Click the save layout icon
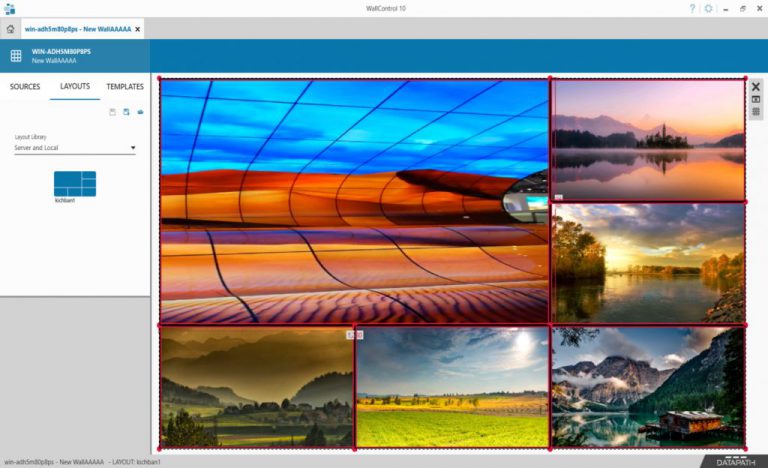The height and width of the screenshot is (468, 768). (113, 112)
